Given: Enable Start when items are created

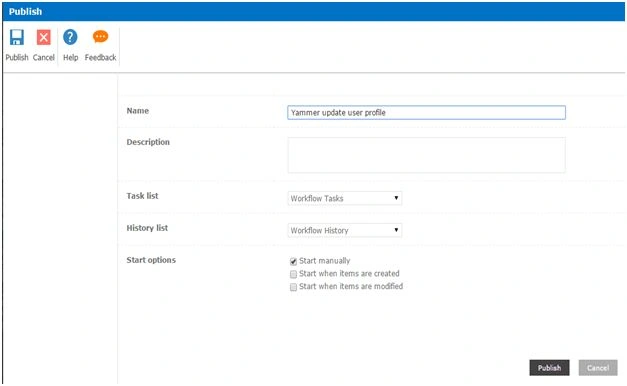Looking at the screenshot, I should click(293, 274).
